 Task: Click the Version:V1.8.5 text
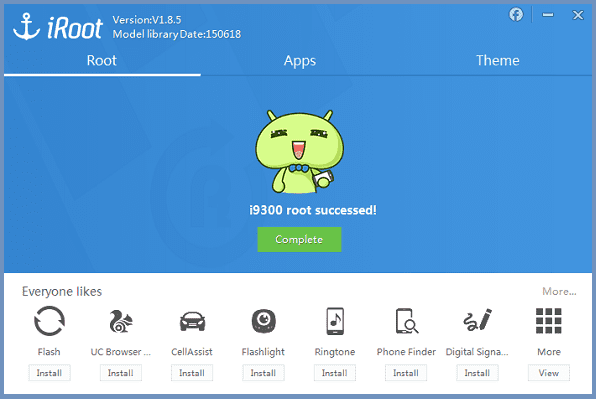147,20
